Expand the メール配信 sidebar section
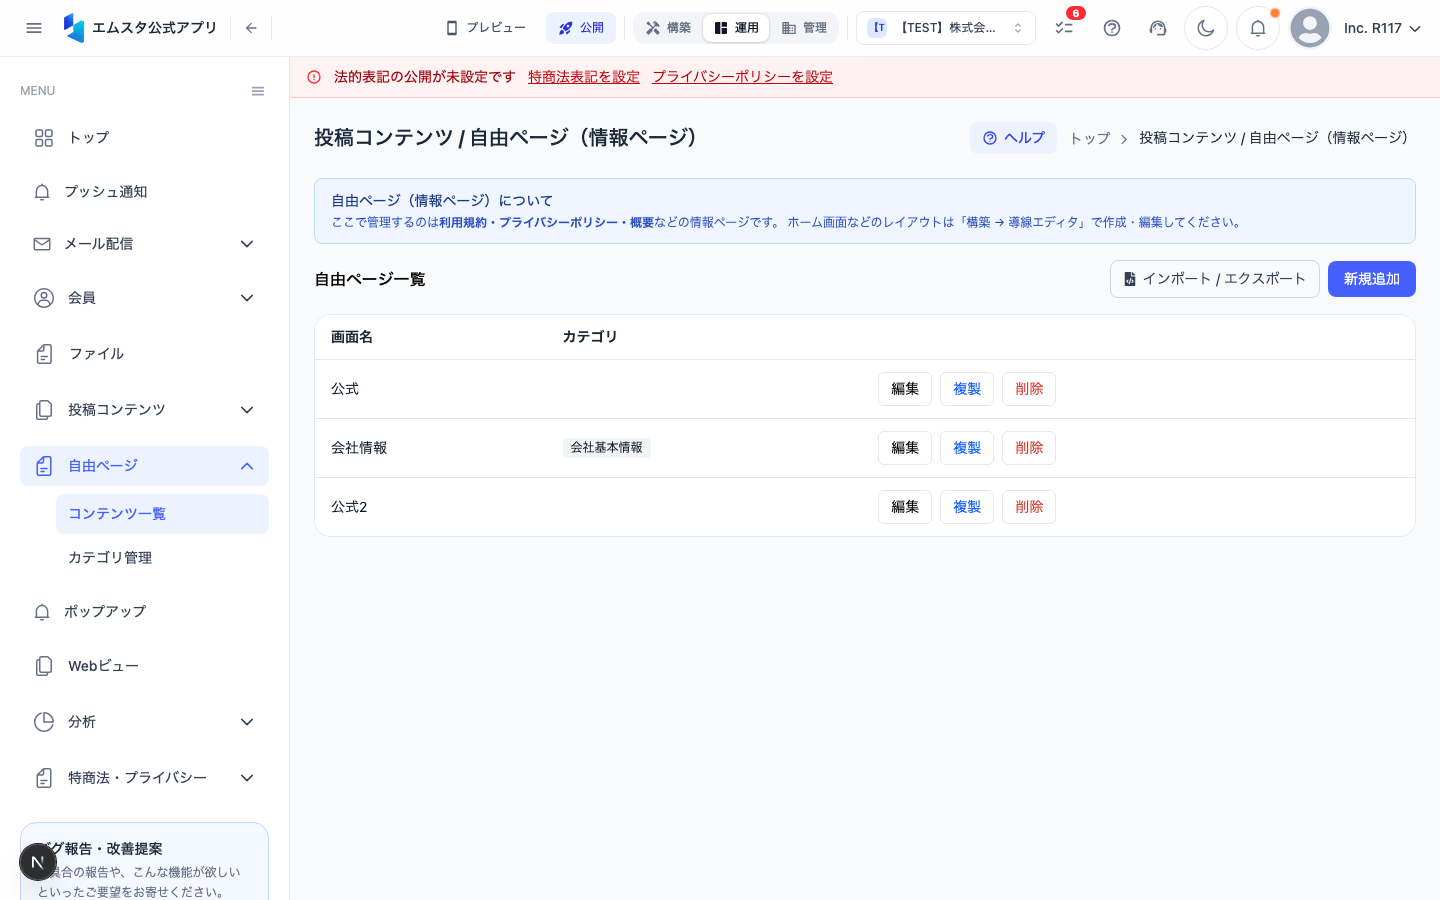 click(x=144, y=244)
